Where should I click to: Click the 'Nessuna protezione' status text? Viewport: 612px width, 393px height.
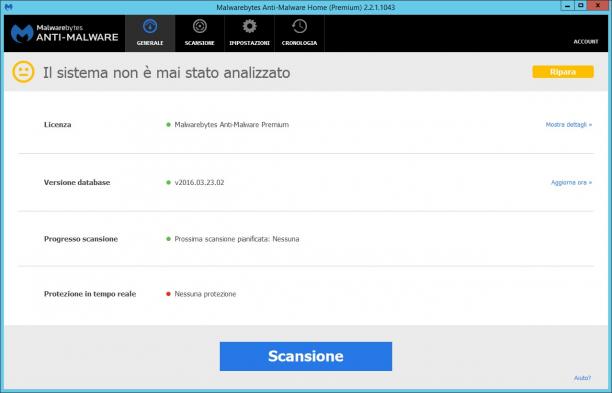(x=205, y=294)
